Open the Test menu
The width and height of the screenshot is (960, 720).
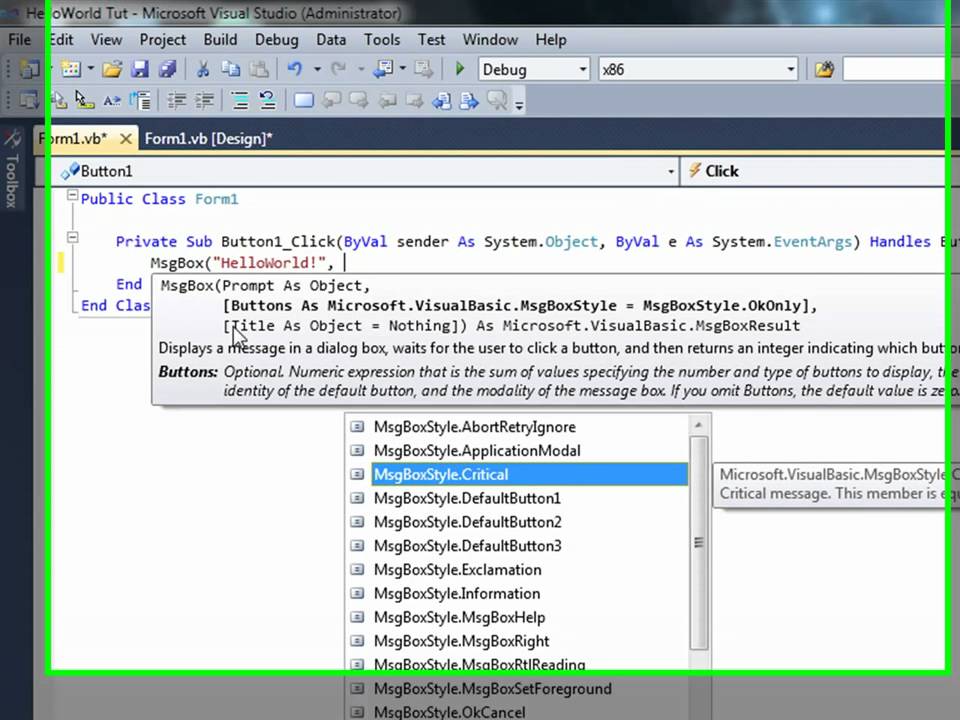[432, 40]
